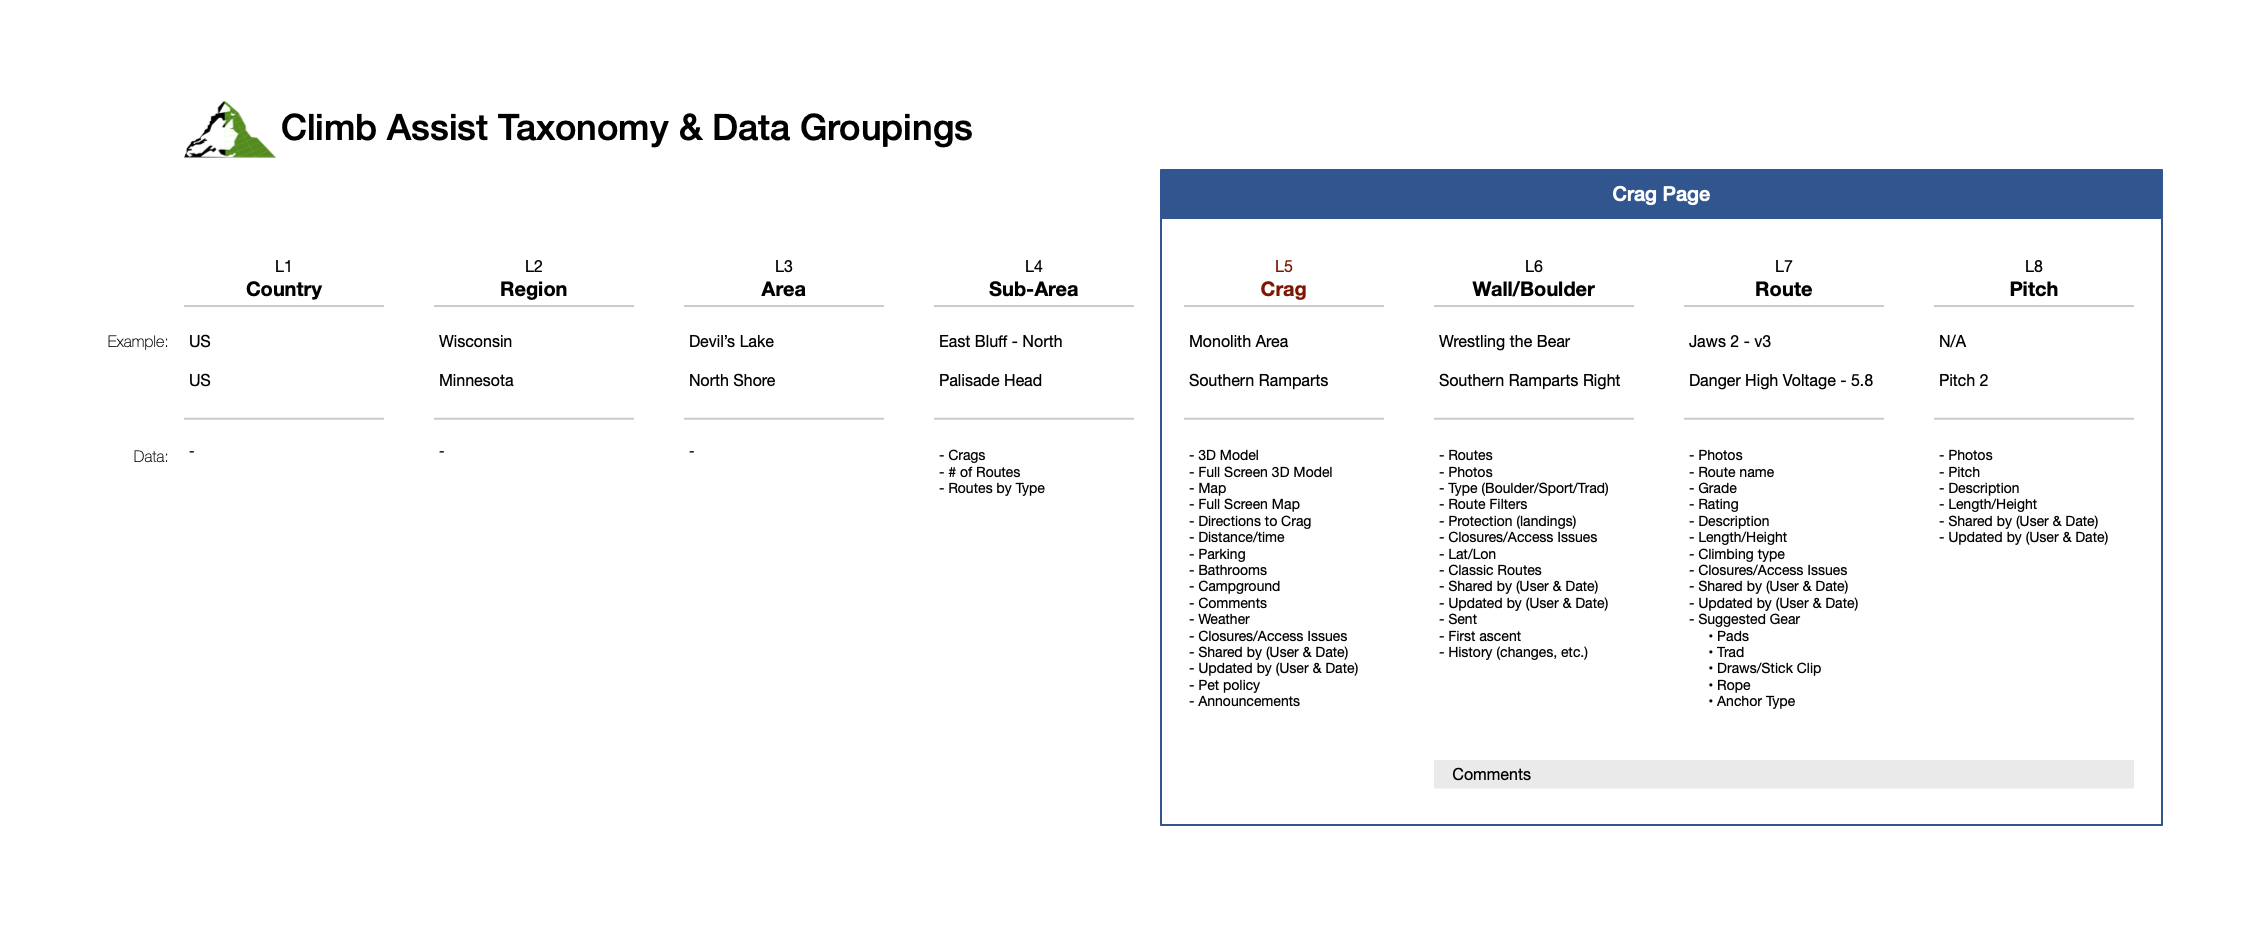Click the page title Climb Assist Taxonomy

(626, 128)
